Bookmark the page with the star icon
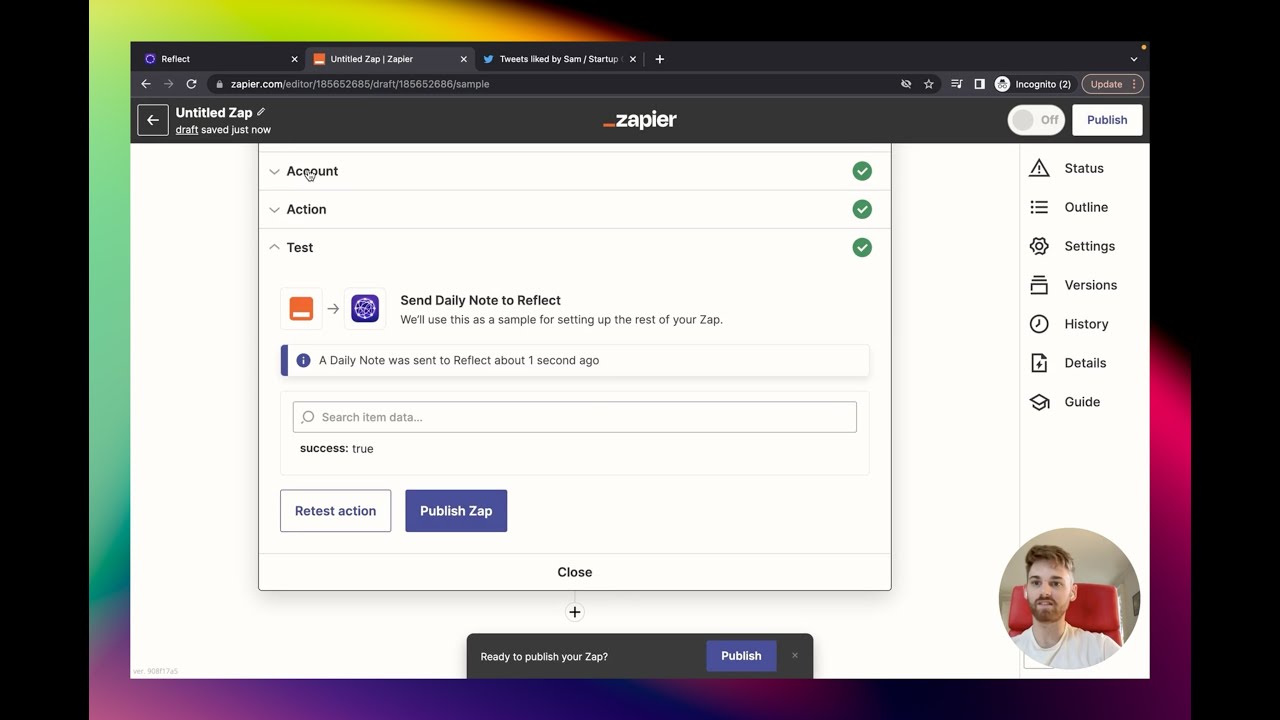The height and width of the screenshot is (720, 1280). point(929,84)
